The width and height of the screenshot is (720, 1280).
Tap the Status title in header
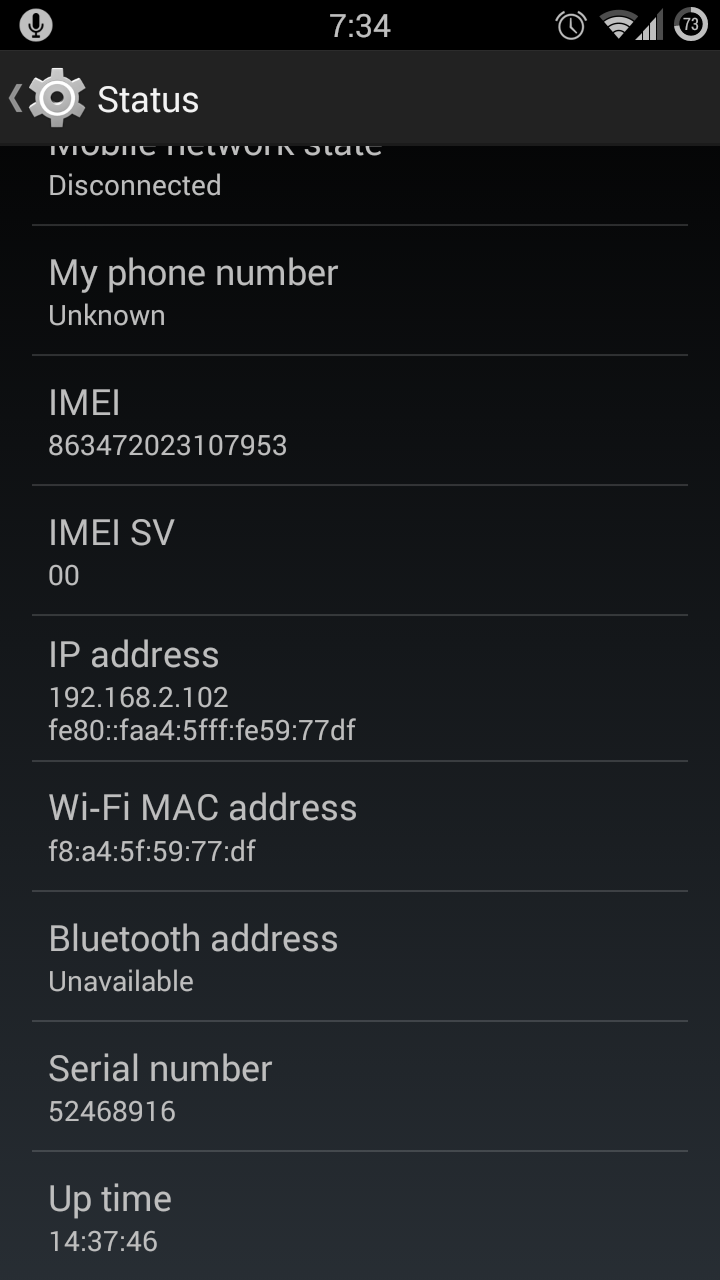148,100
